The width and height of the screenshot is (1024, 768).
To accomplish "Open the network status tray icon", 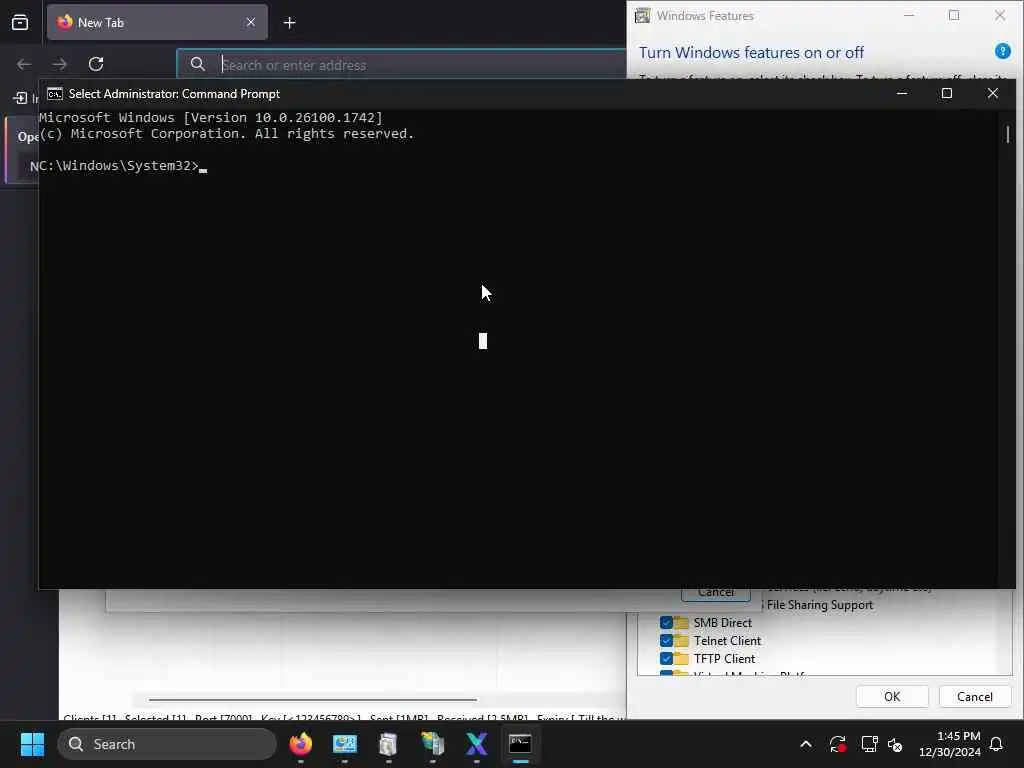I will tap(869, 744).
